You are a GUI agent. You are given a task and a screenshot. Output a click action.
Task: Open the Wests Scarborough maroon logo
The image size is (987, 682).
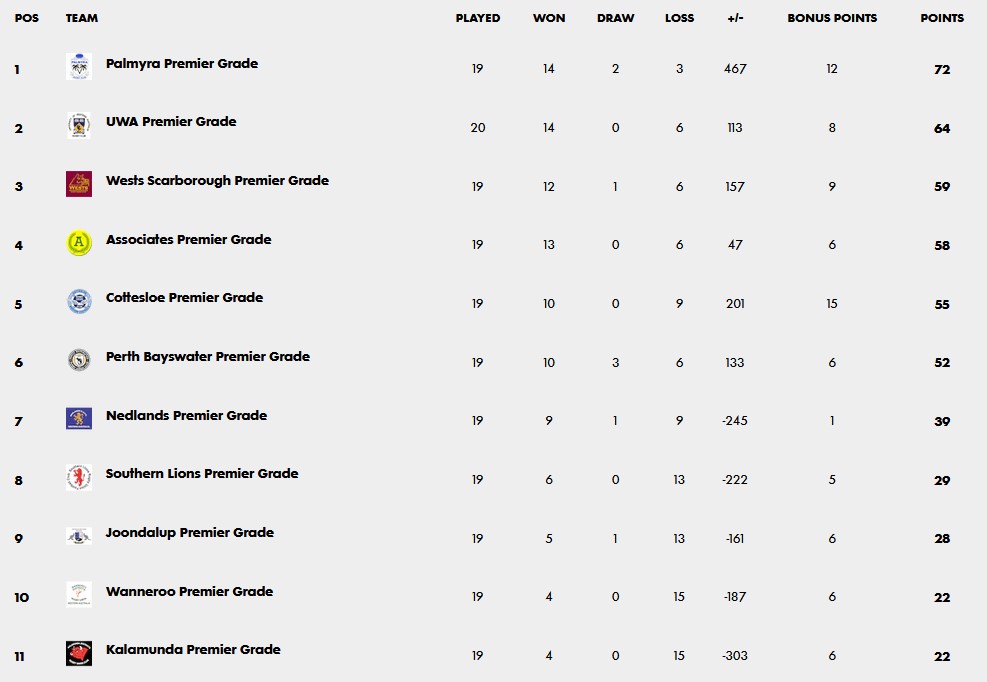point(79,184)
